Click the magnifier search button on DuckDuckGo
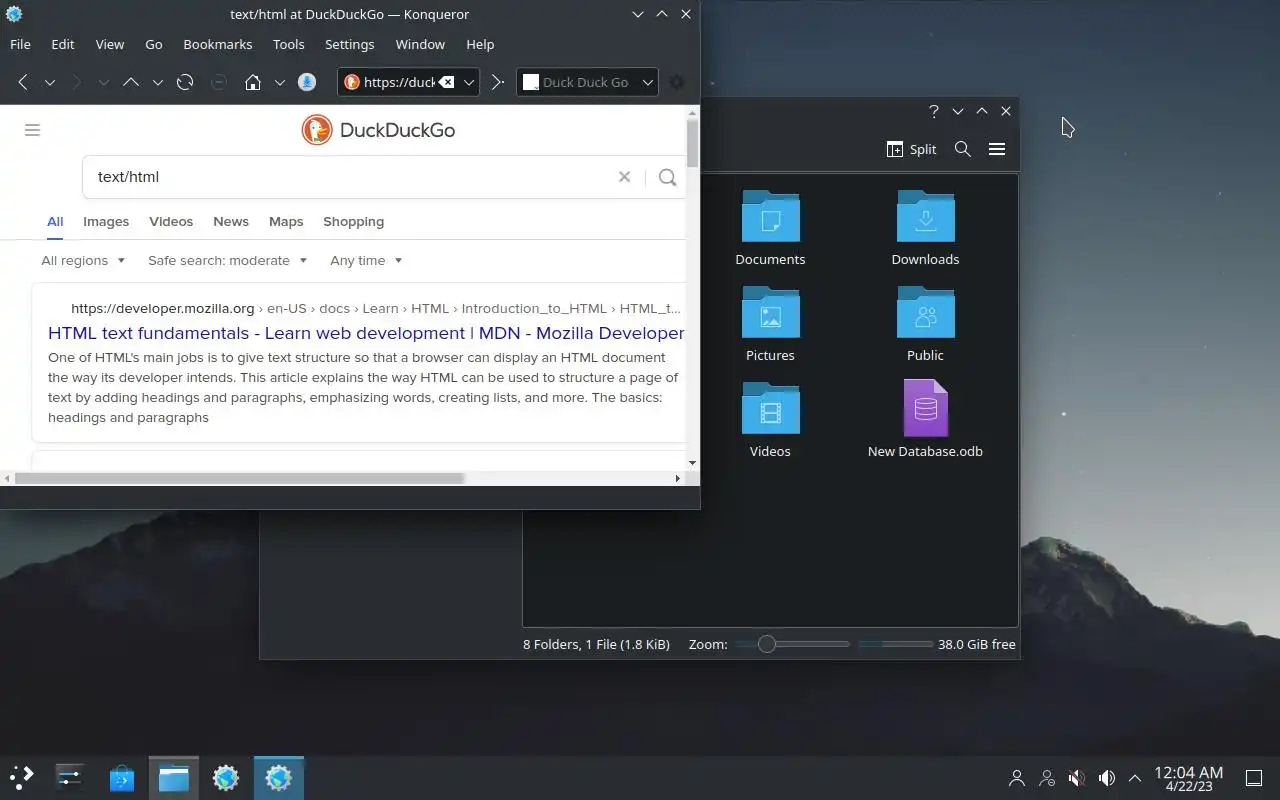 coord(668,177)
